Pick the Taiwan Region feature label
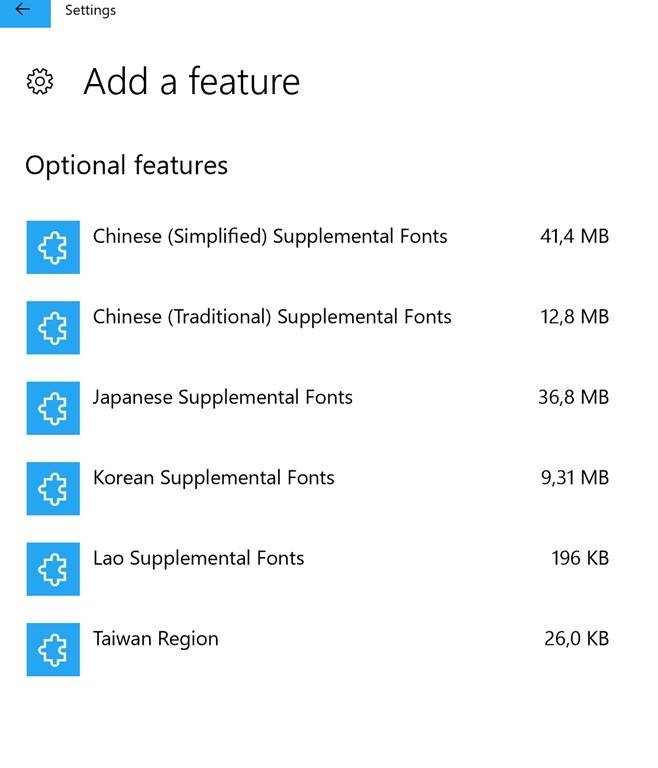658x768 pixels. [156, 639]
